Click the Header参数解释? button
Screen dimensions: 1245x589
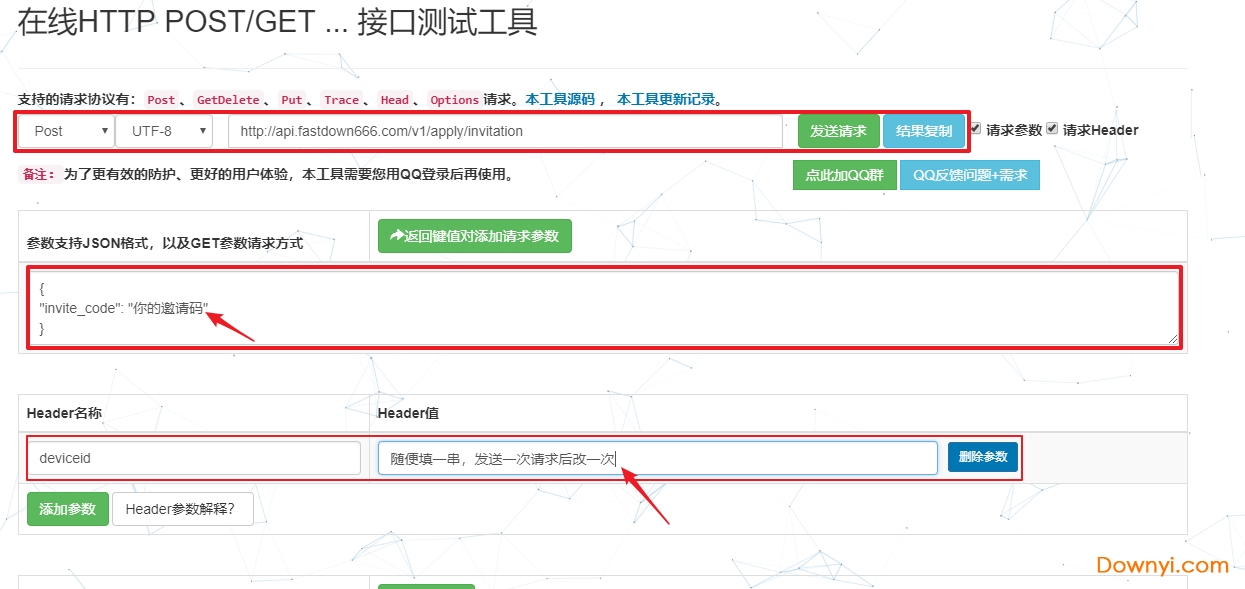[183, 508]
